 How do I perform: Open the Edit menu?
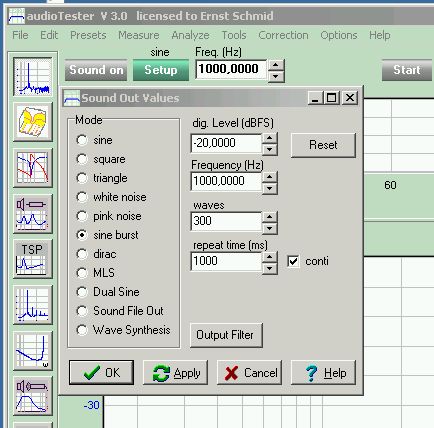pyautogui.click(x=49, y=35)
